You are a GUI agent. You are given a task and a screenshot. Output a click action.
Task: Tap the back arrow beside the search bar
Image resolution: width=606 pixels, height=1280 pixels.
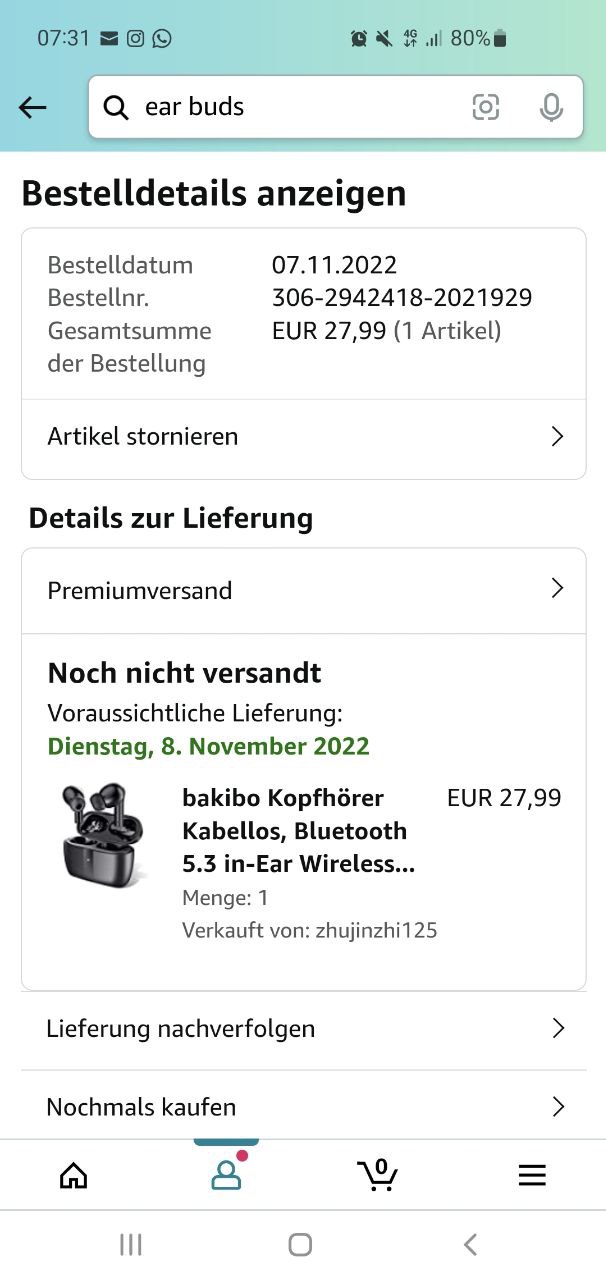33,108
